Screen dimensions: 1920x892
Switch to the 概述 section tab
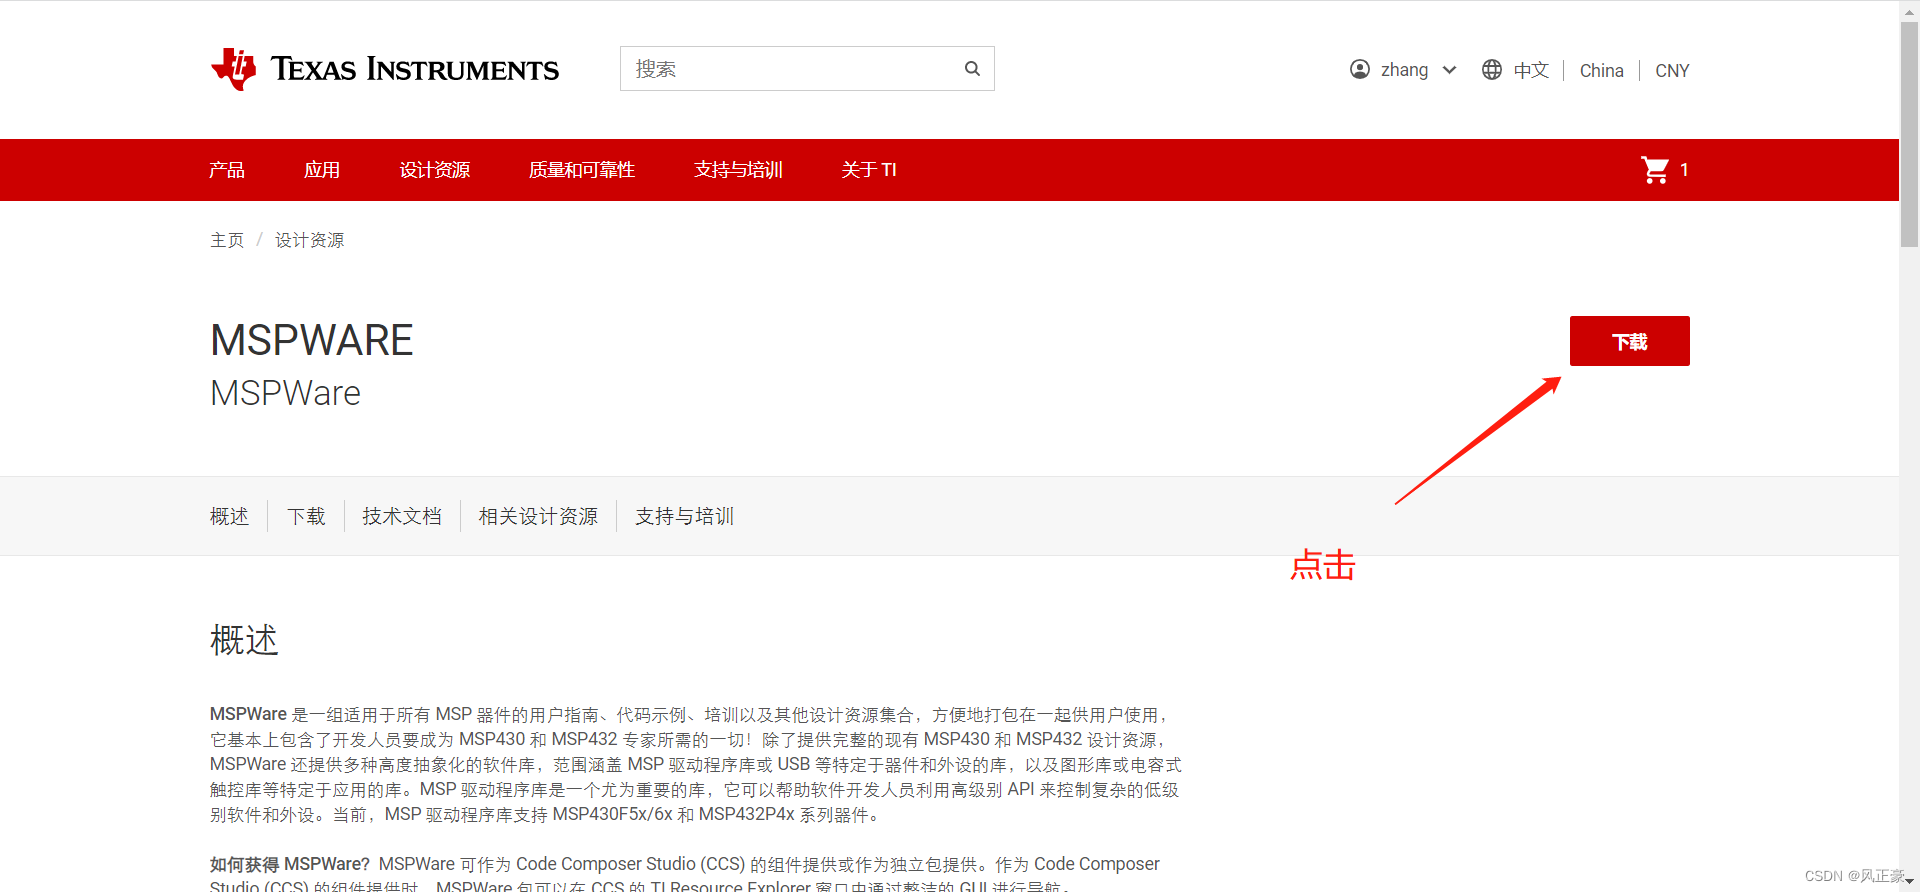229,516
